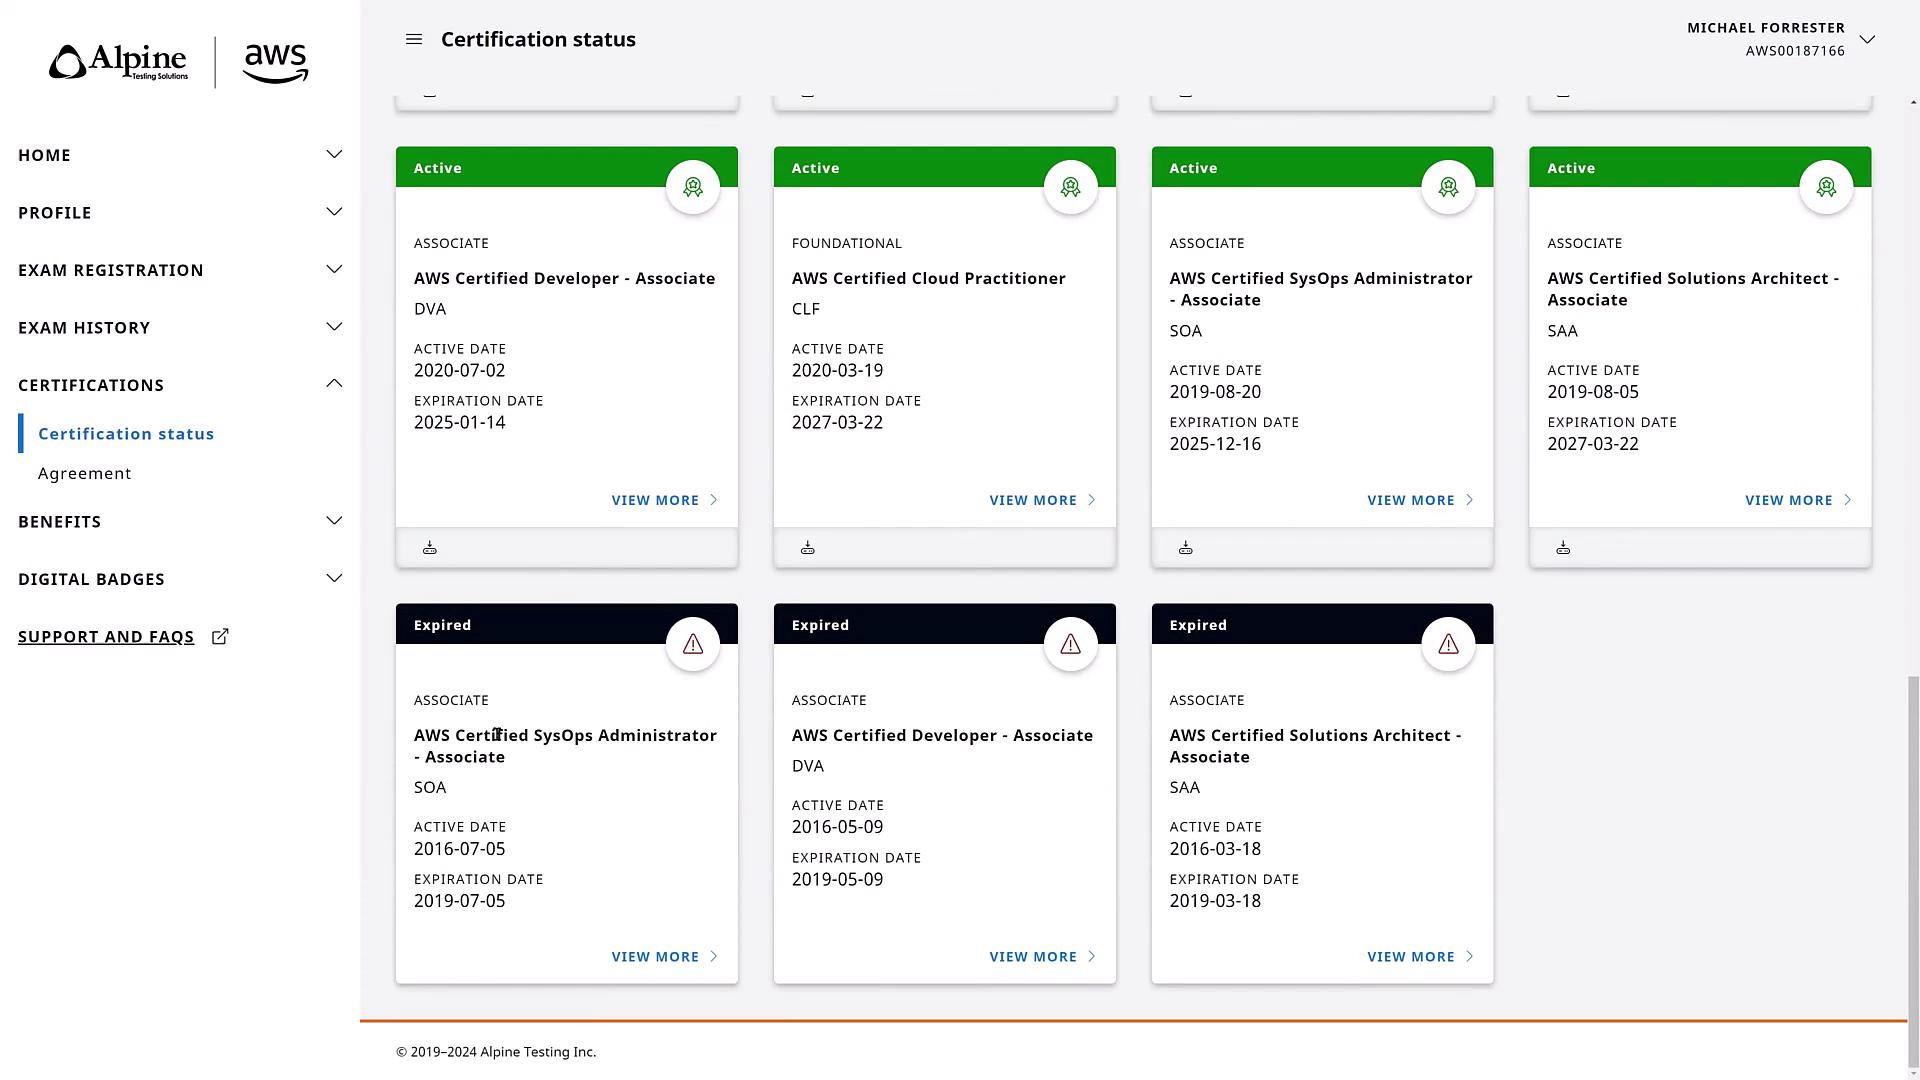Viewport: 1920px width, 1080px height.
Task: Open Michael Forrester account dropdown
Action: click(1867, 39)
